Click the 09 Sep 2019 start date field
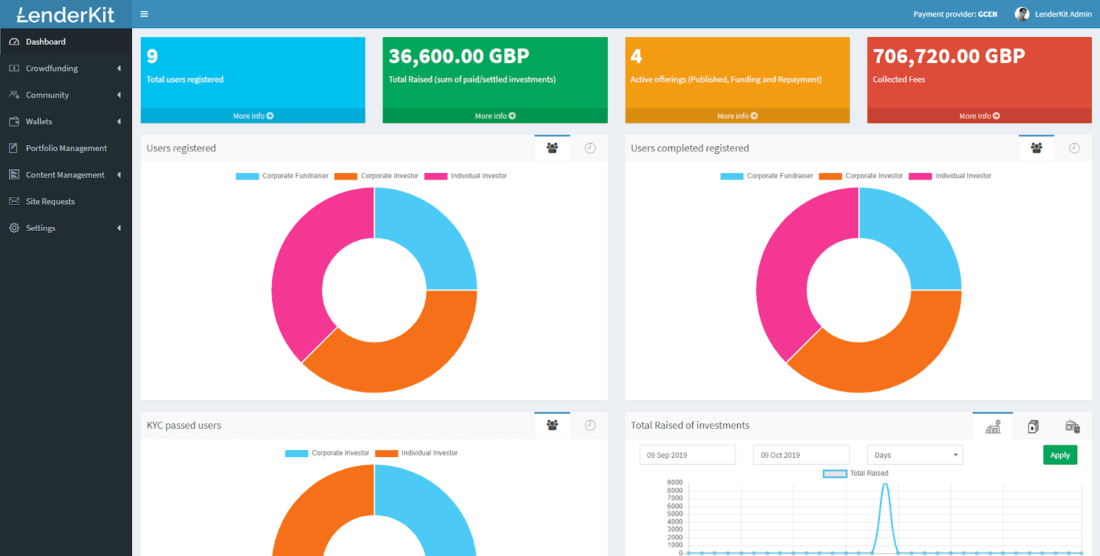 point(688,455)
